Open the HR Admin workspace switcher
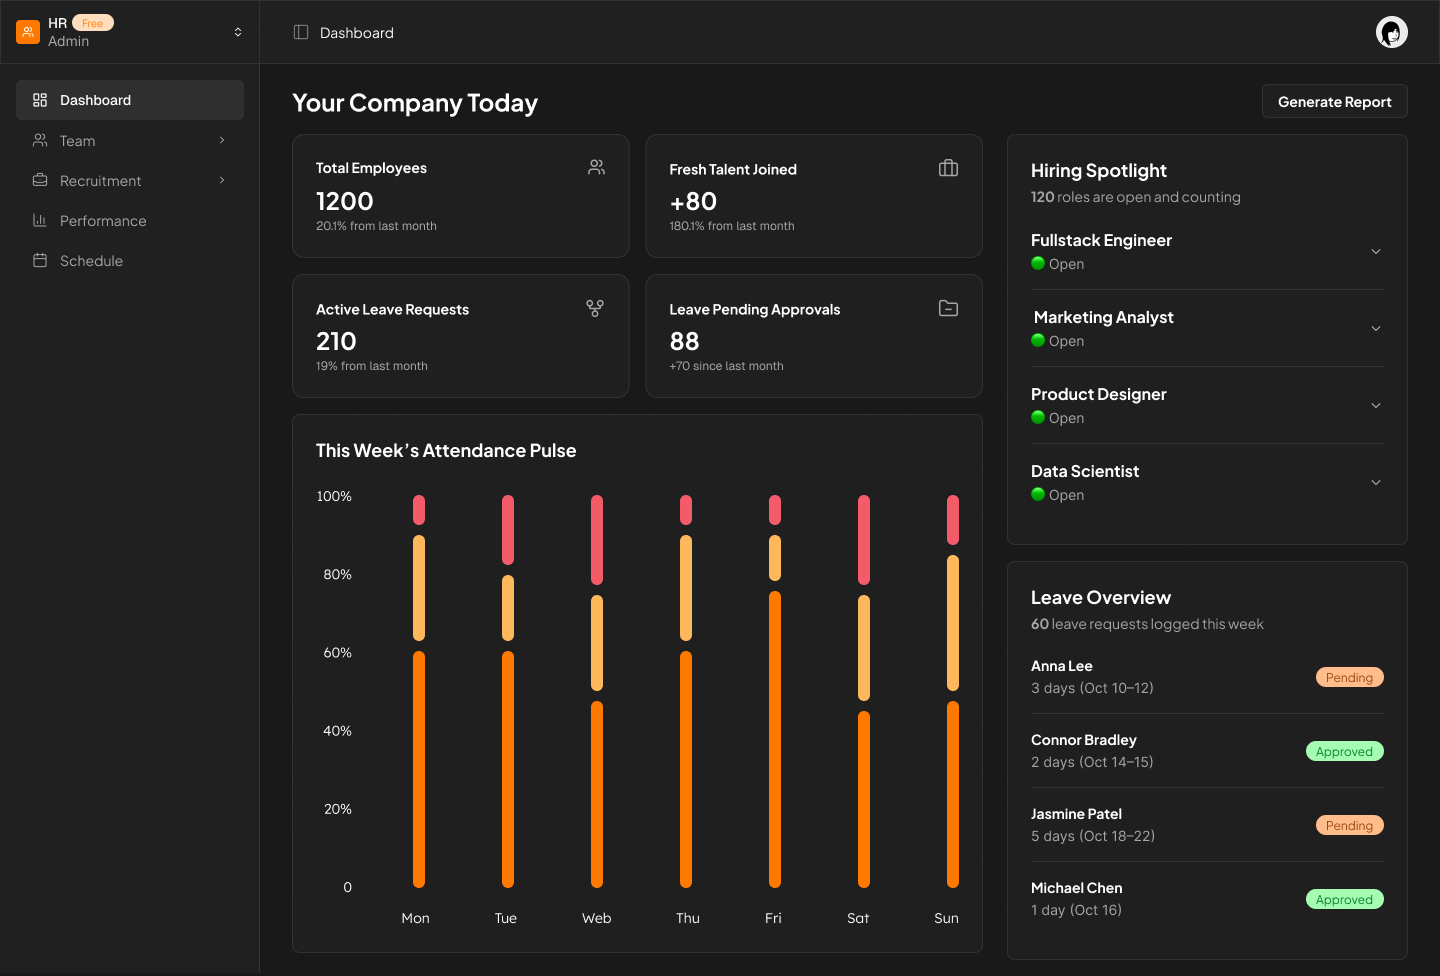Image resolution: width=1440 pixels, height=976 pixels. tap(237, 32)
